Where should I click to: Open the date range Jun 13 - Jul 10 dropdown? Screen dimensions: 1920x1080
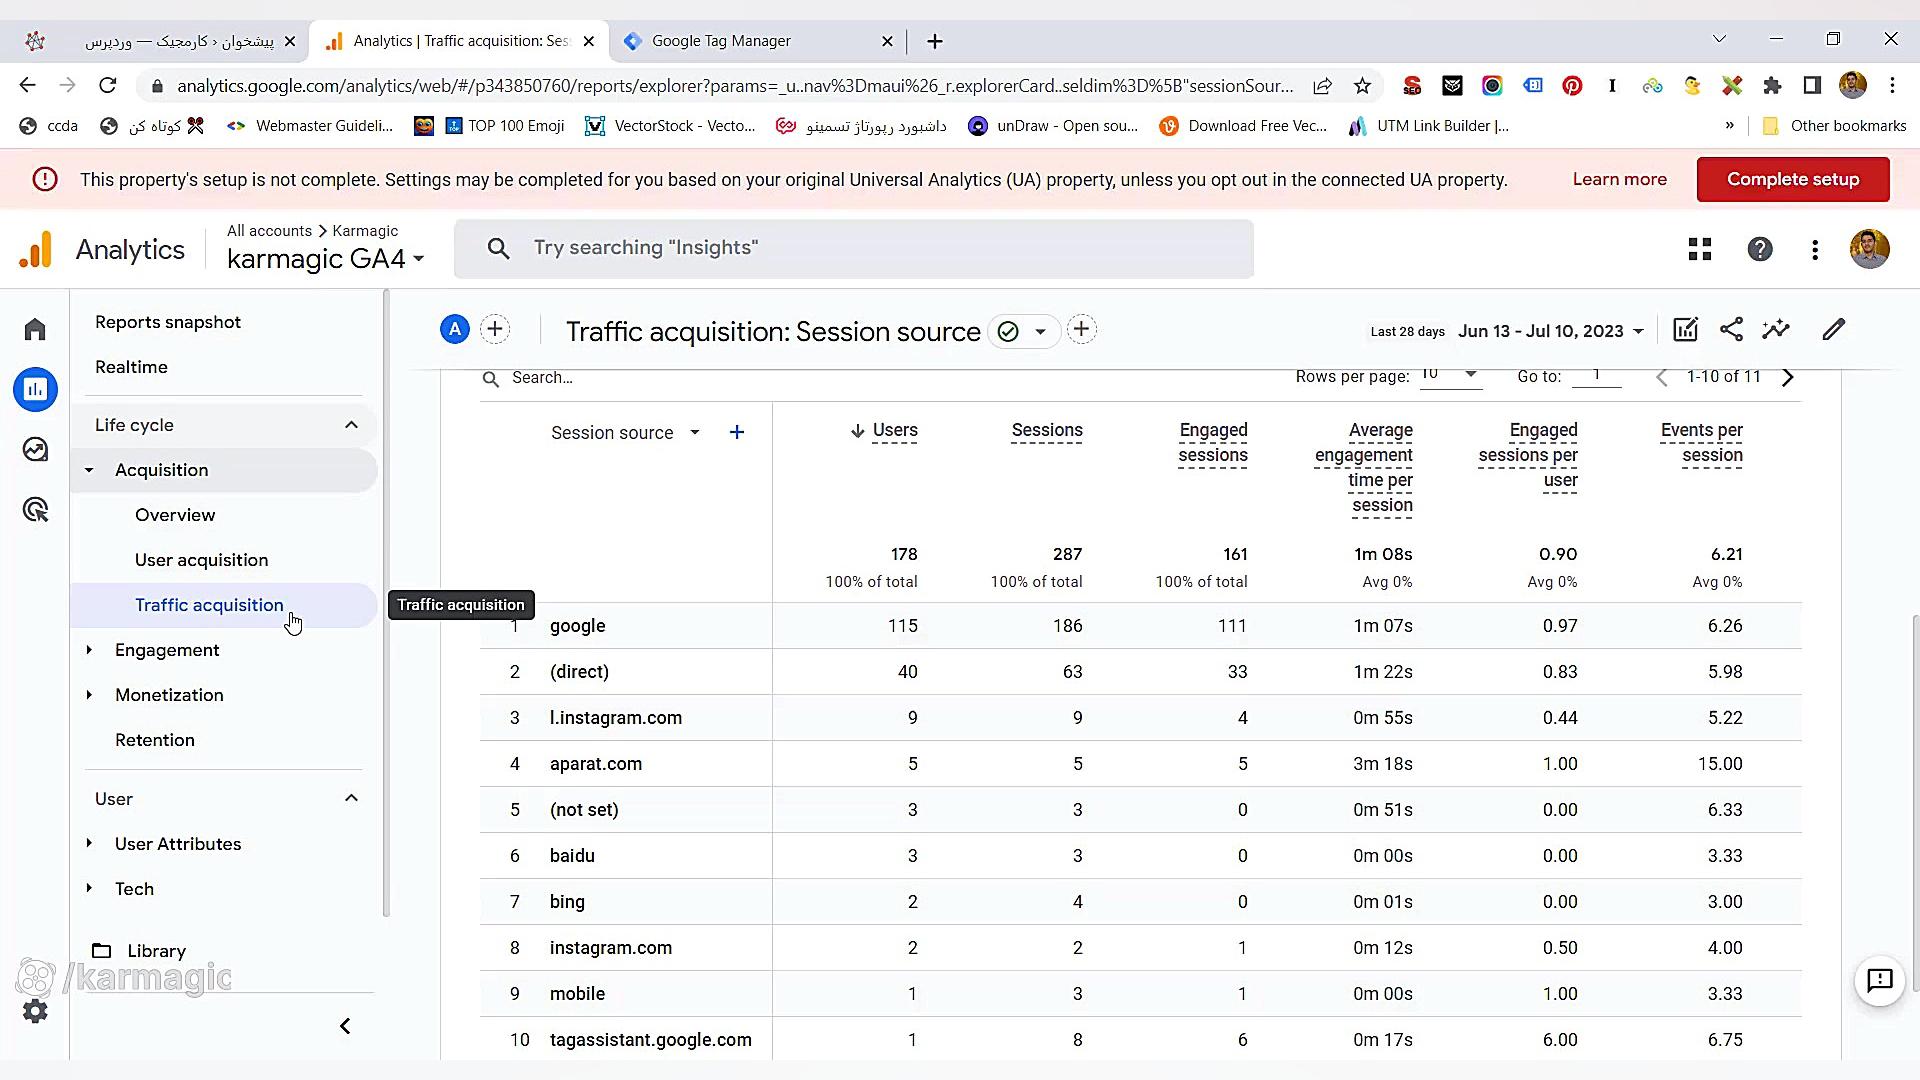click(x=1550, y=331)
